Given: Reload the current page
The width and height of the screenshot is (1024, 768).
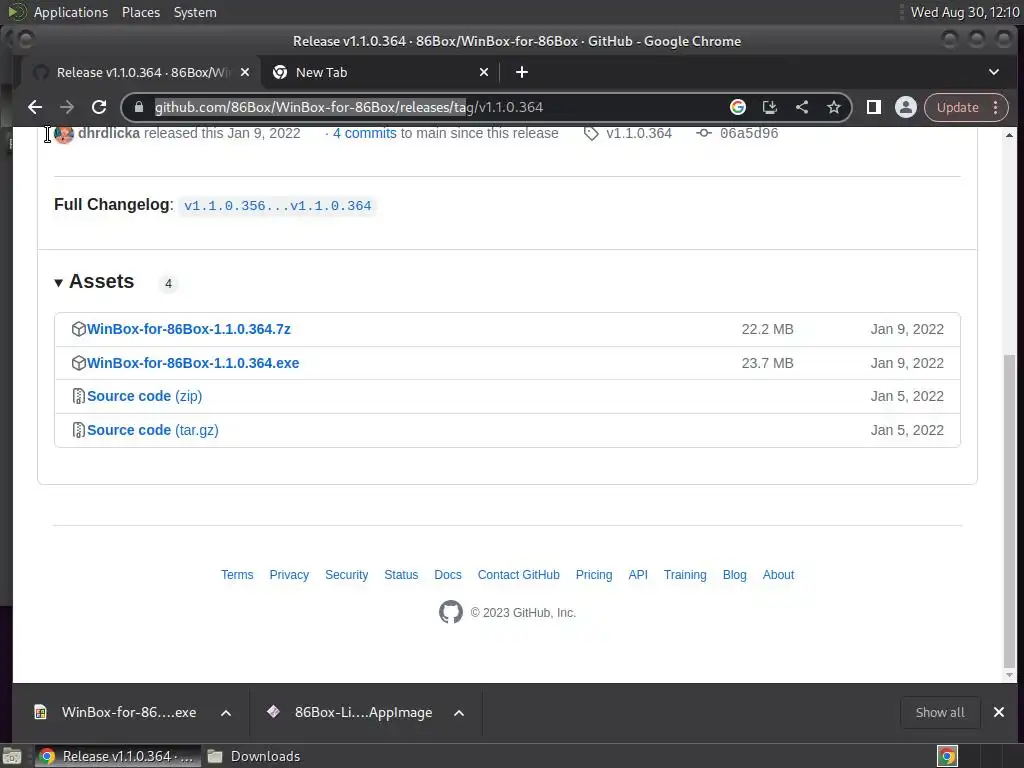Looking at the screenshot, I should (x=99, y=107).
